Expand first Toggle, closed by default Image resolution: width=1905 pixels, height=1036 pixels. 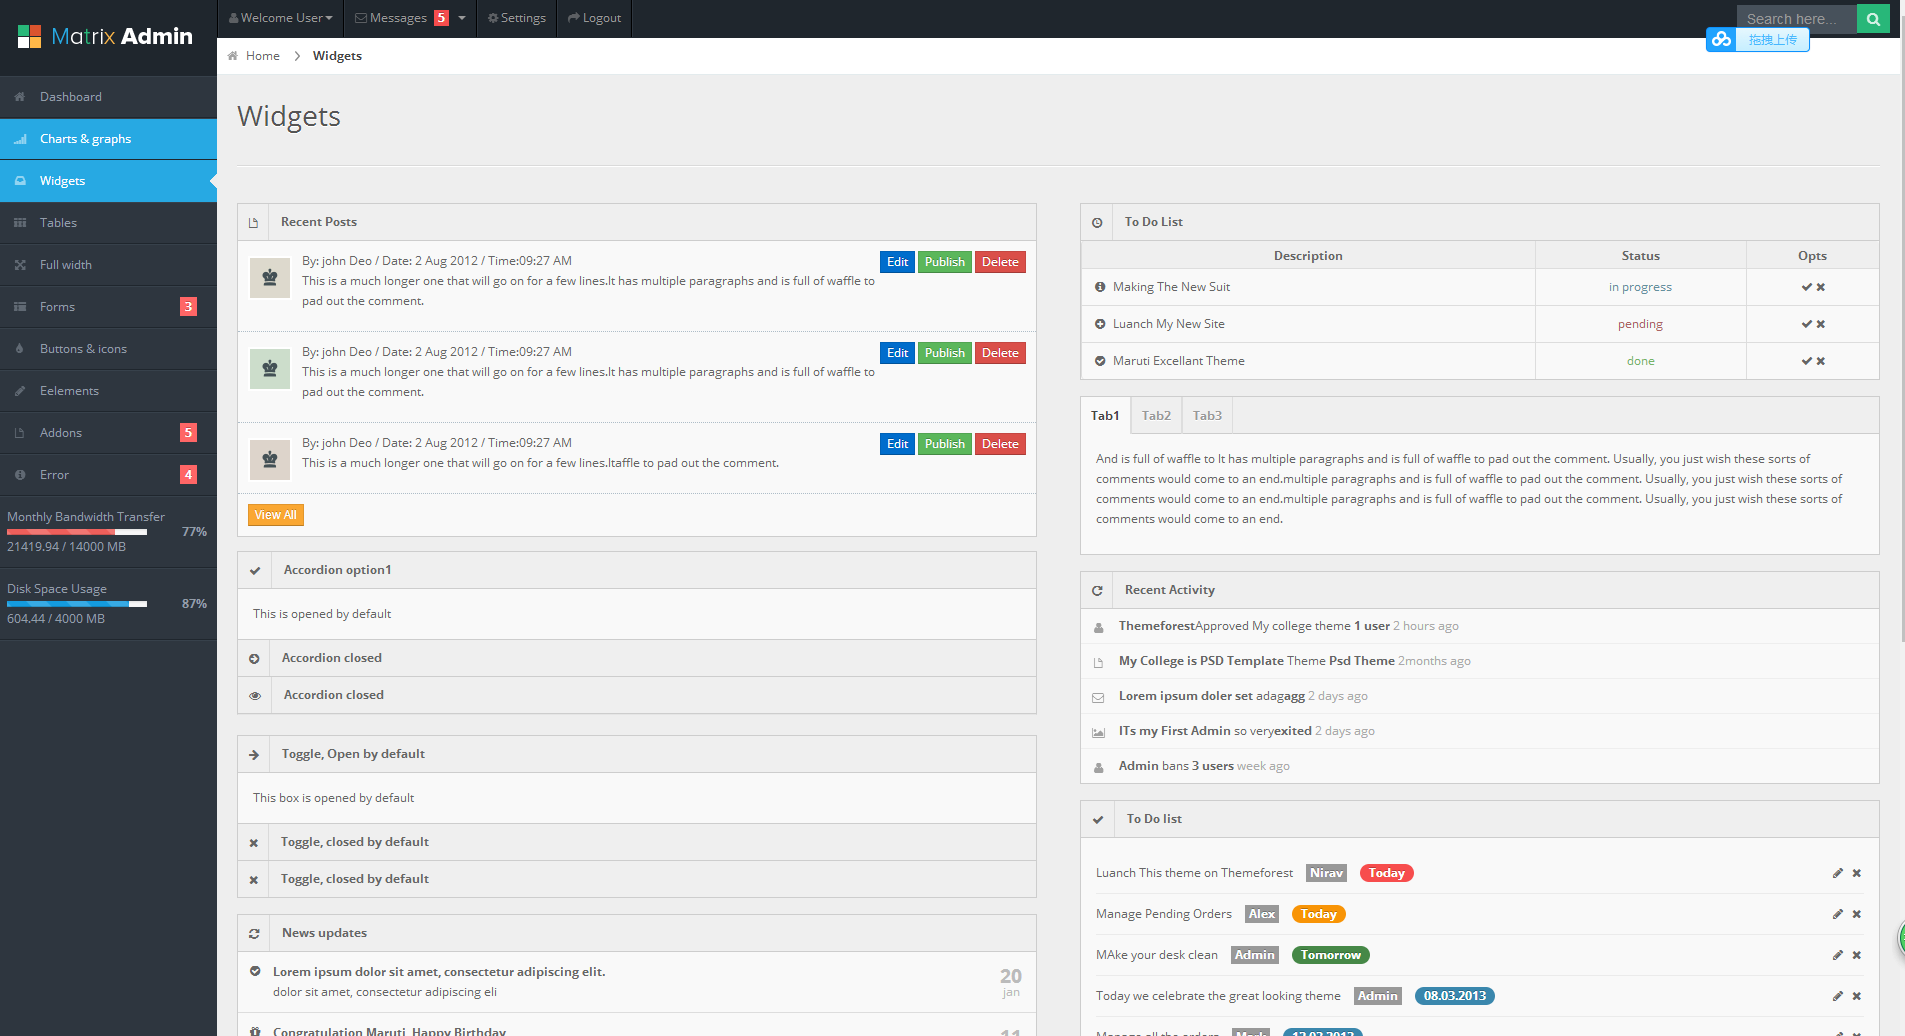(x=637, y=842)
